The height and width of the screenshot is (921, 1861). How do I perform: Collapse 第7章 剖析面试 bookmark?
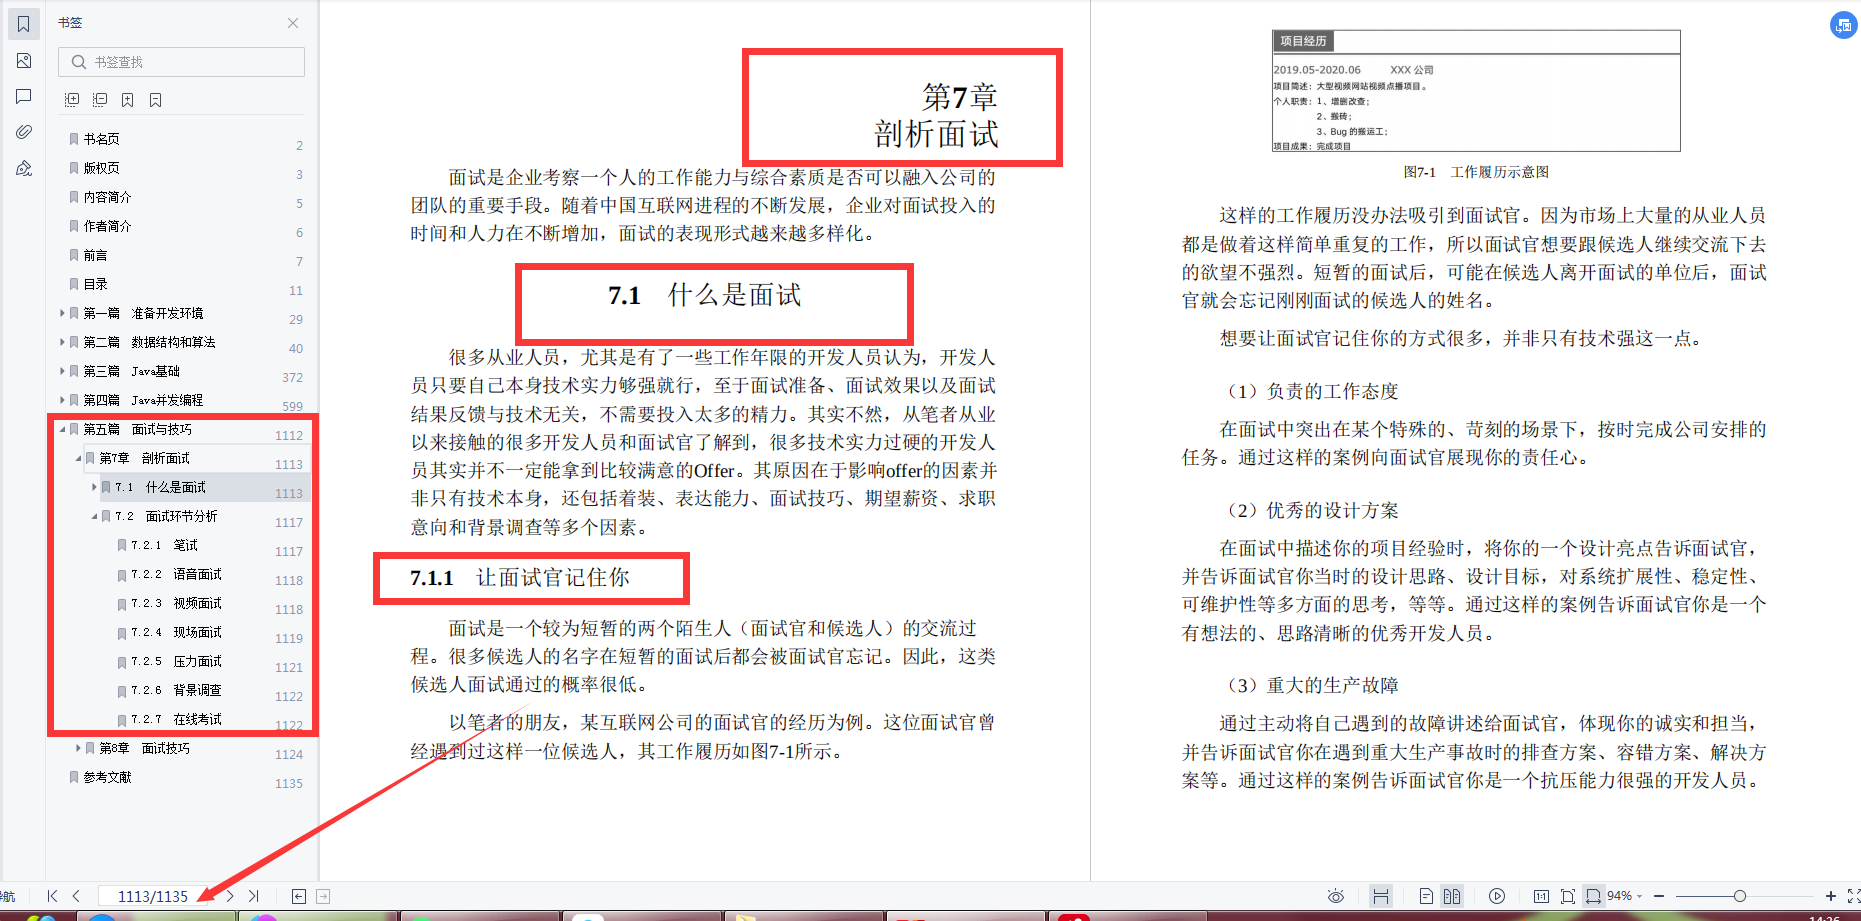(x=78, y=458)
